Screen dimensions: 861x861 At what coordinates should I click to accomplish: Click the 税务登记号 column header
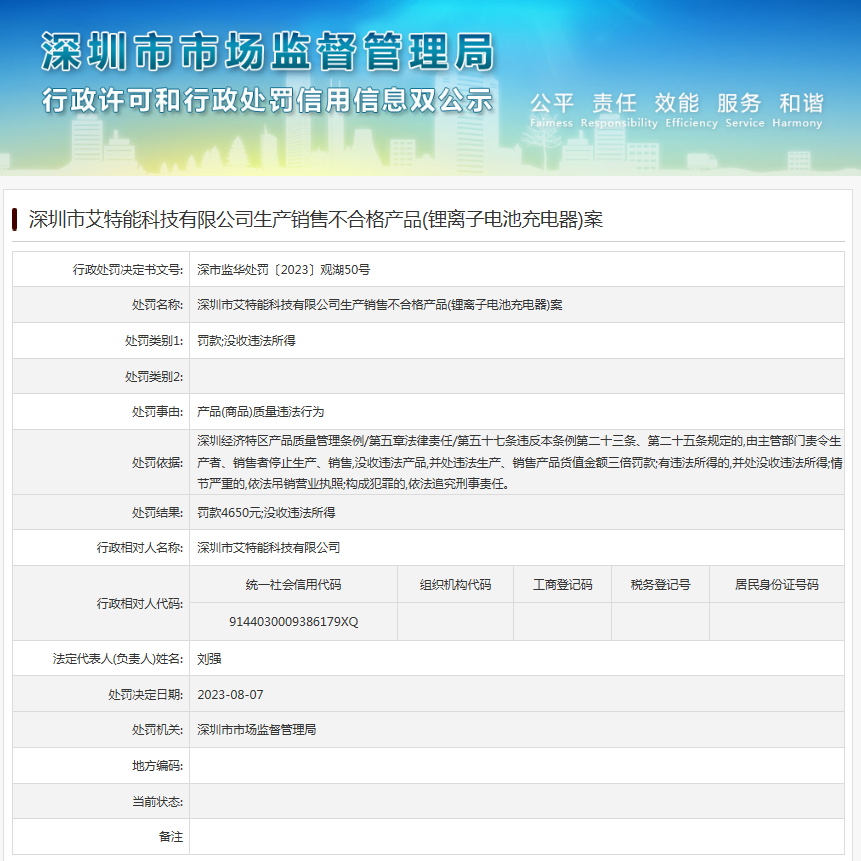661,585
